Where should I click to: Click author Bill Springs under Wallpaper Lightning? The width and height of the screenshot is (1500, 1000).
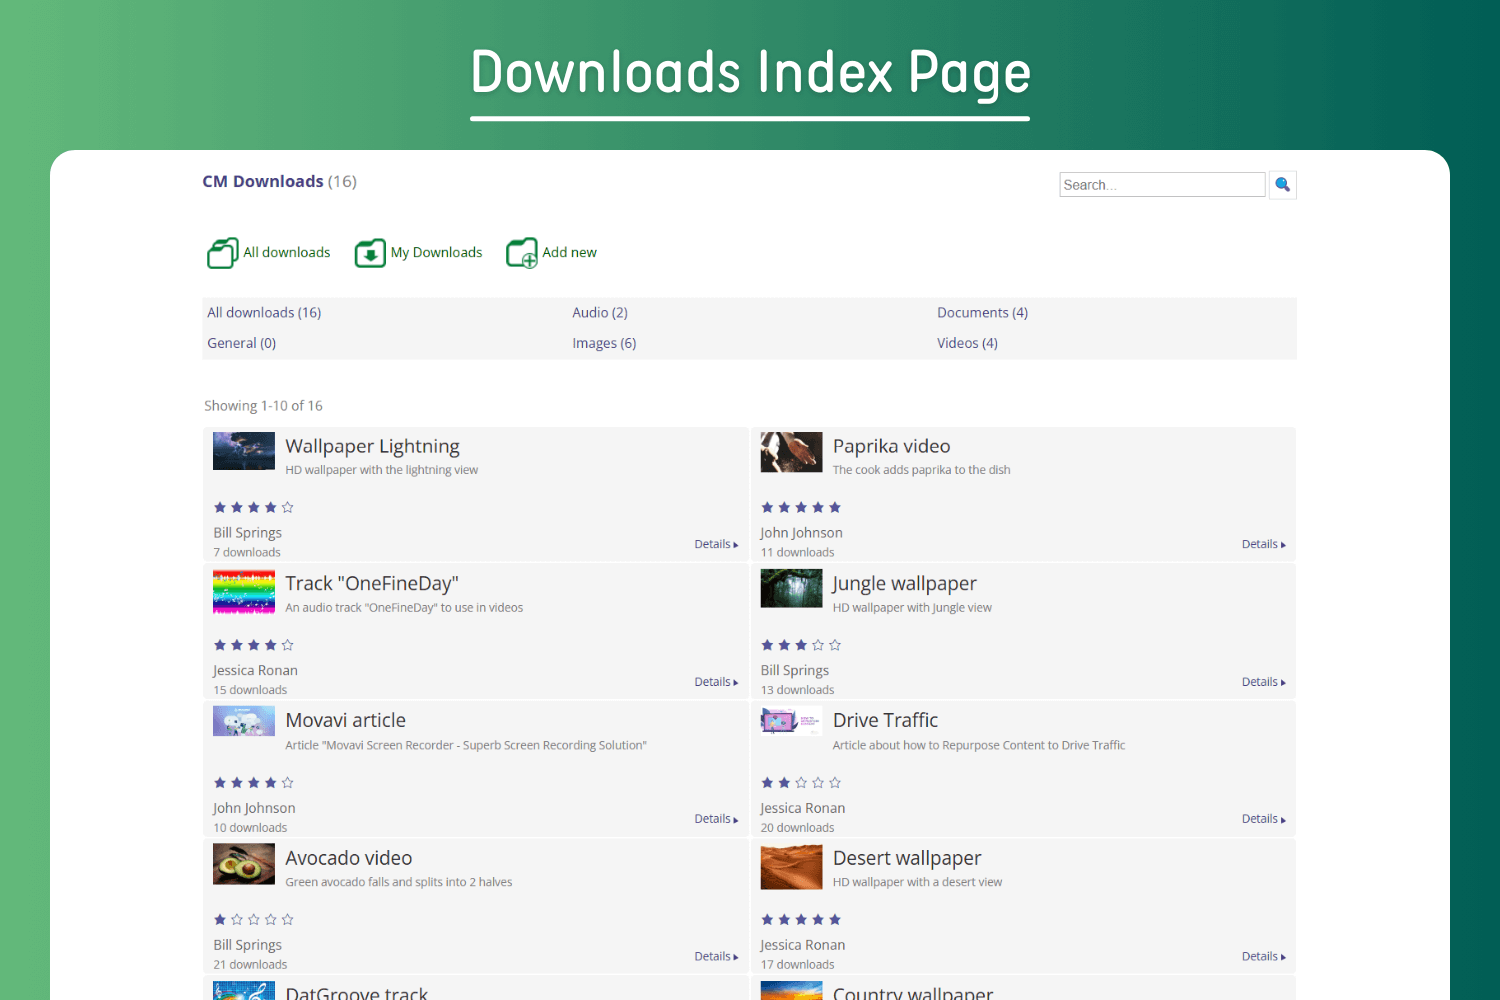247,533
